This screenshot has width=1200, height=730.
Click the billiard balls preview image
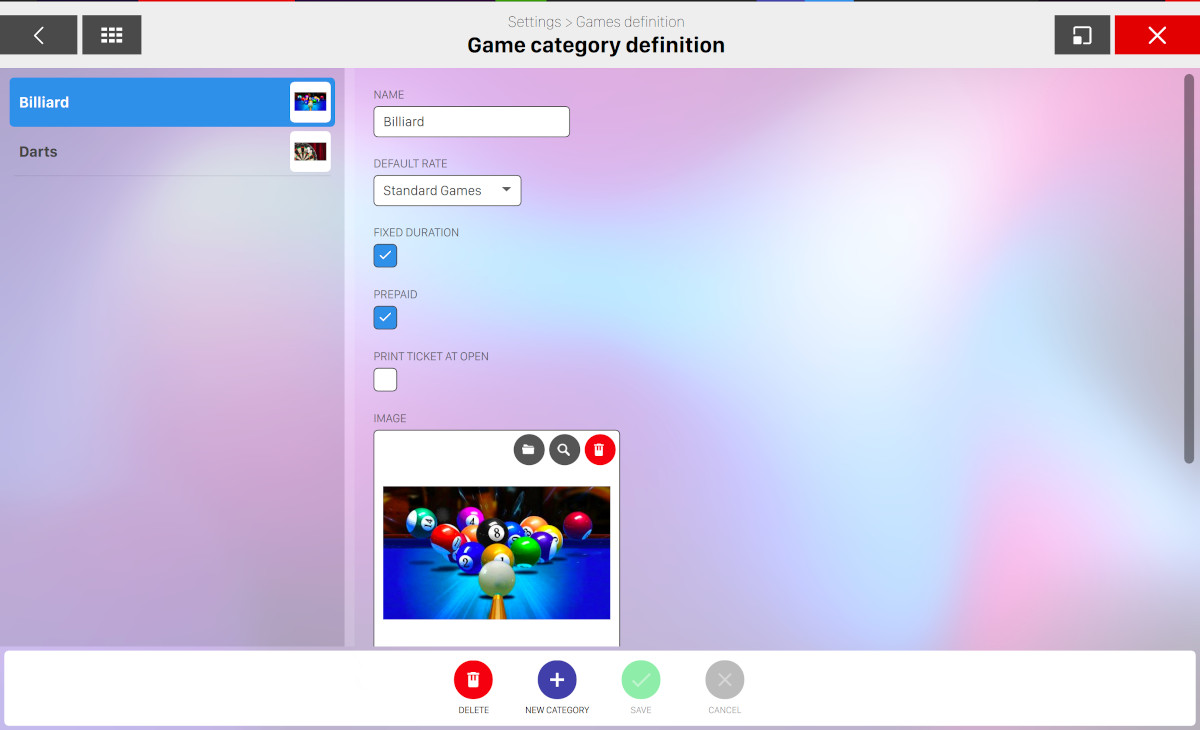pos(496,552)
